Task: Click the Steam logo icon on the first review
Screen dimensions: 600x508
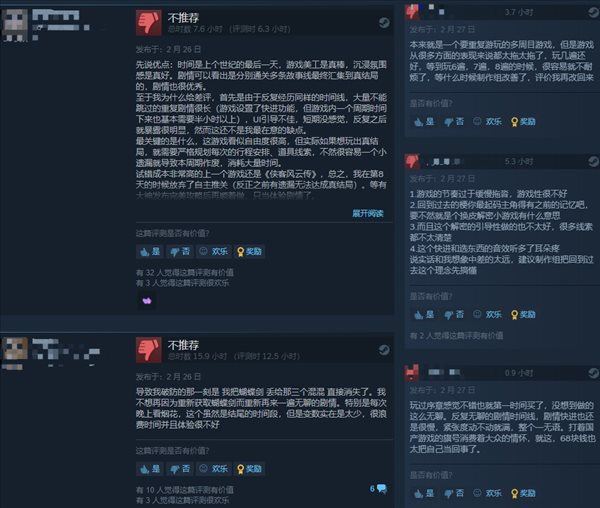Action: (x=384, y=23)
